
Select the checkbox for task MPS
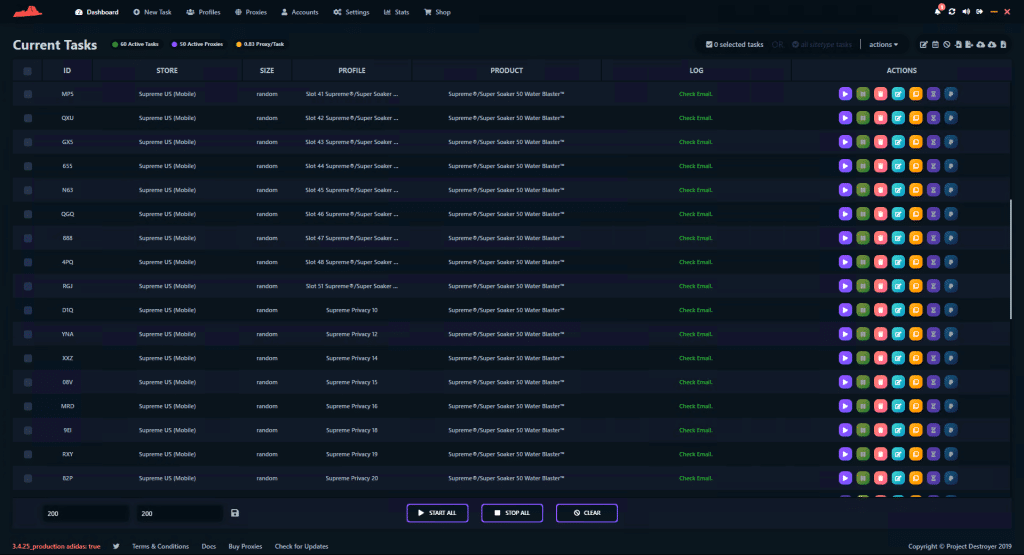pos(27,94)
